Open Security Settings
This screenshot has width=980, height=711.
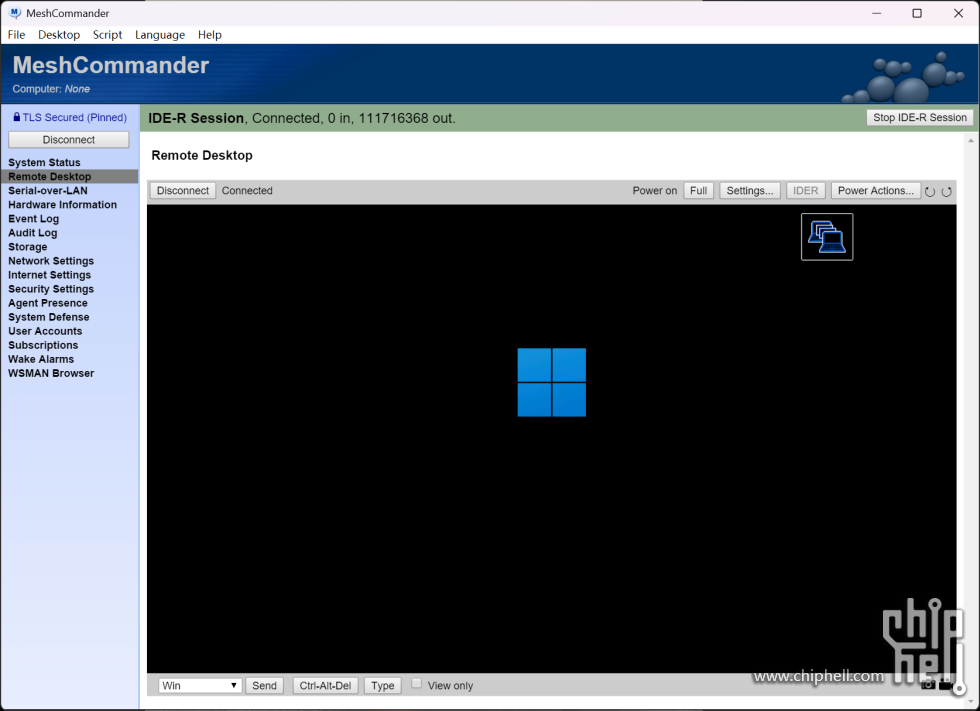point(51,289)
